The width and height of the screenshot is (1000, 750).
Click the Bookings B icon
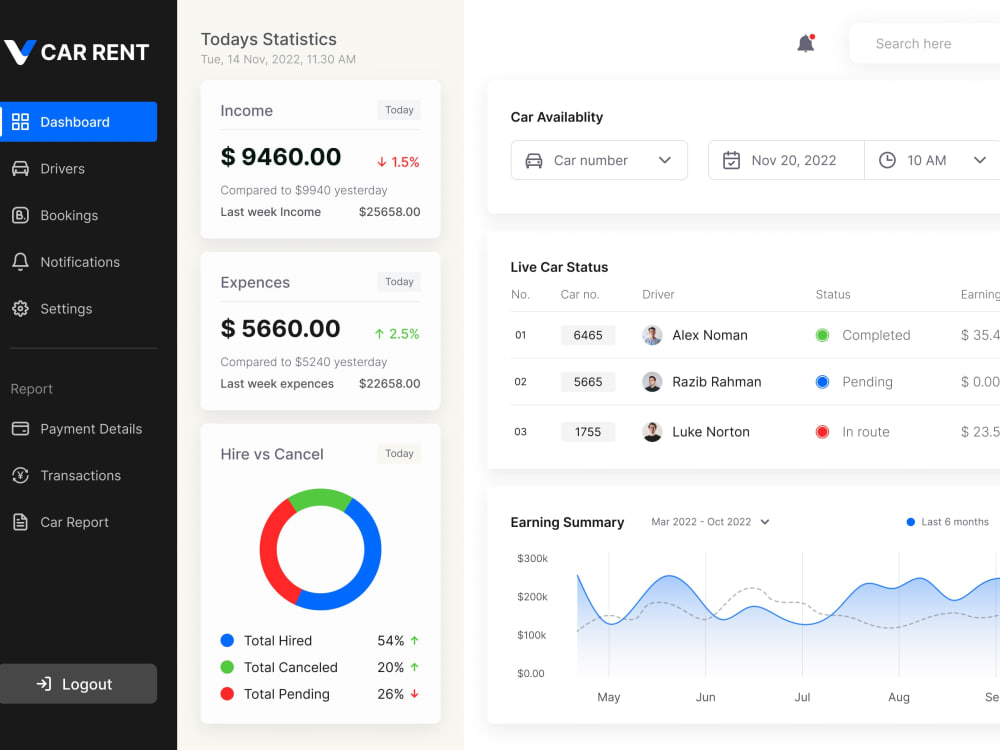click(x=20, y=216)
